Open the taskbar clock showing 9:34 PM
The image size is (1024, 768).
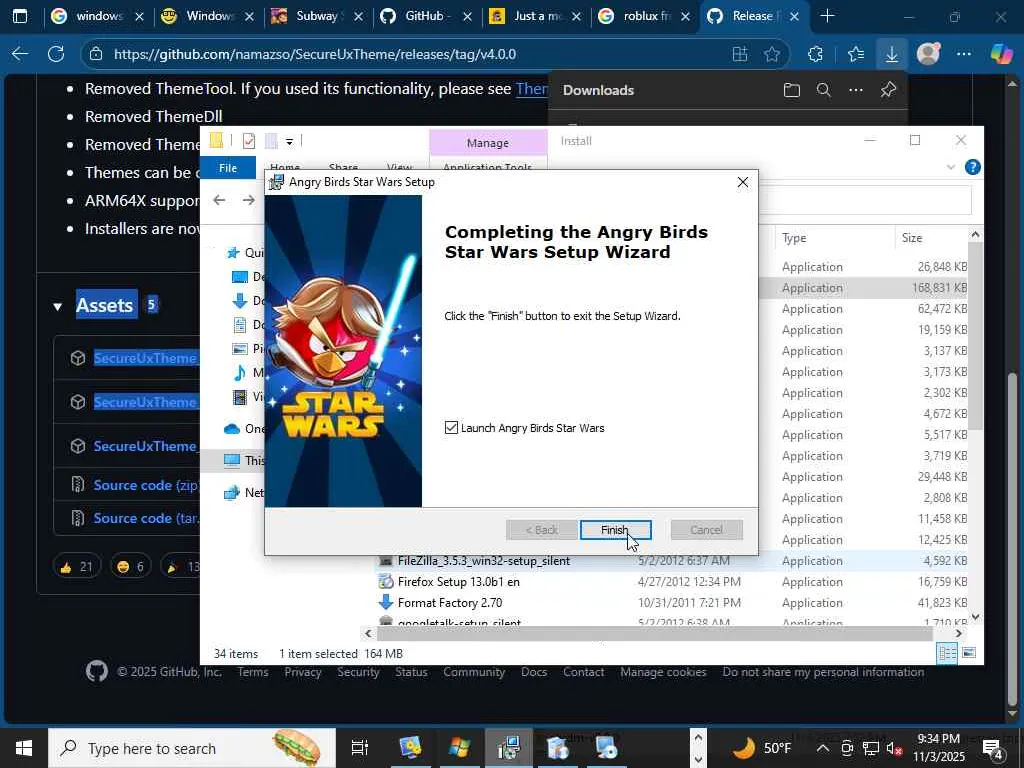tap(938, 748)
